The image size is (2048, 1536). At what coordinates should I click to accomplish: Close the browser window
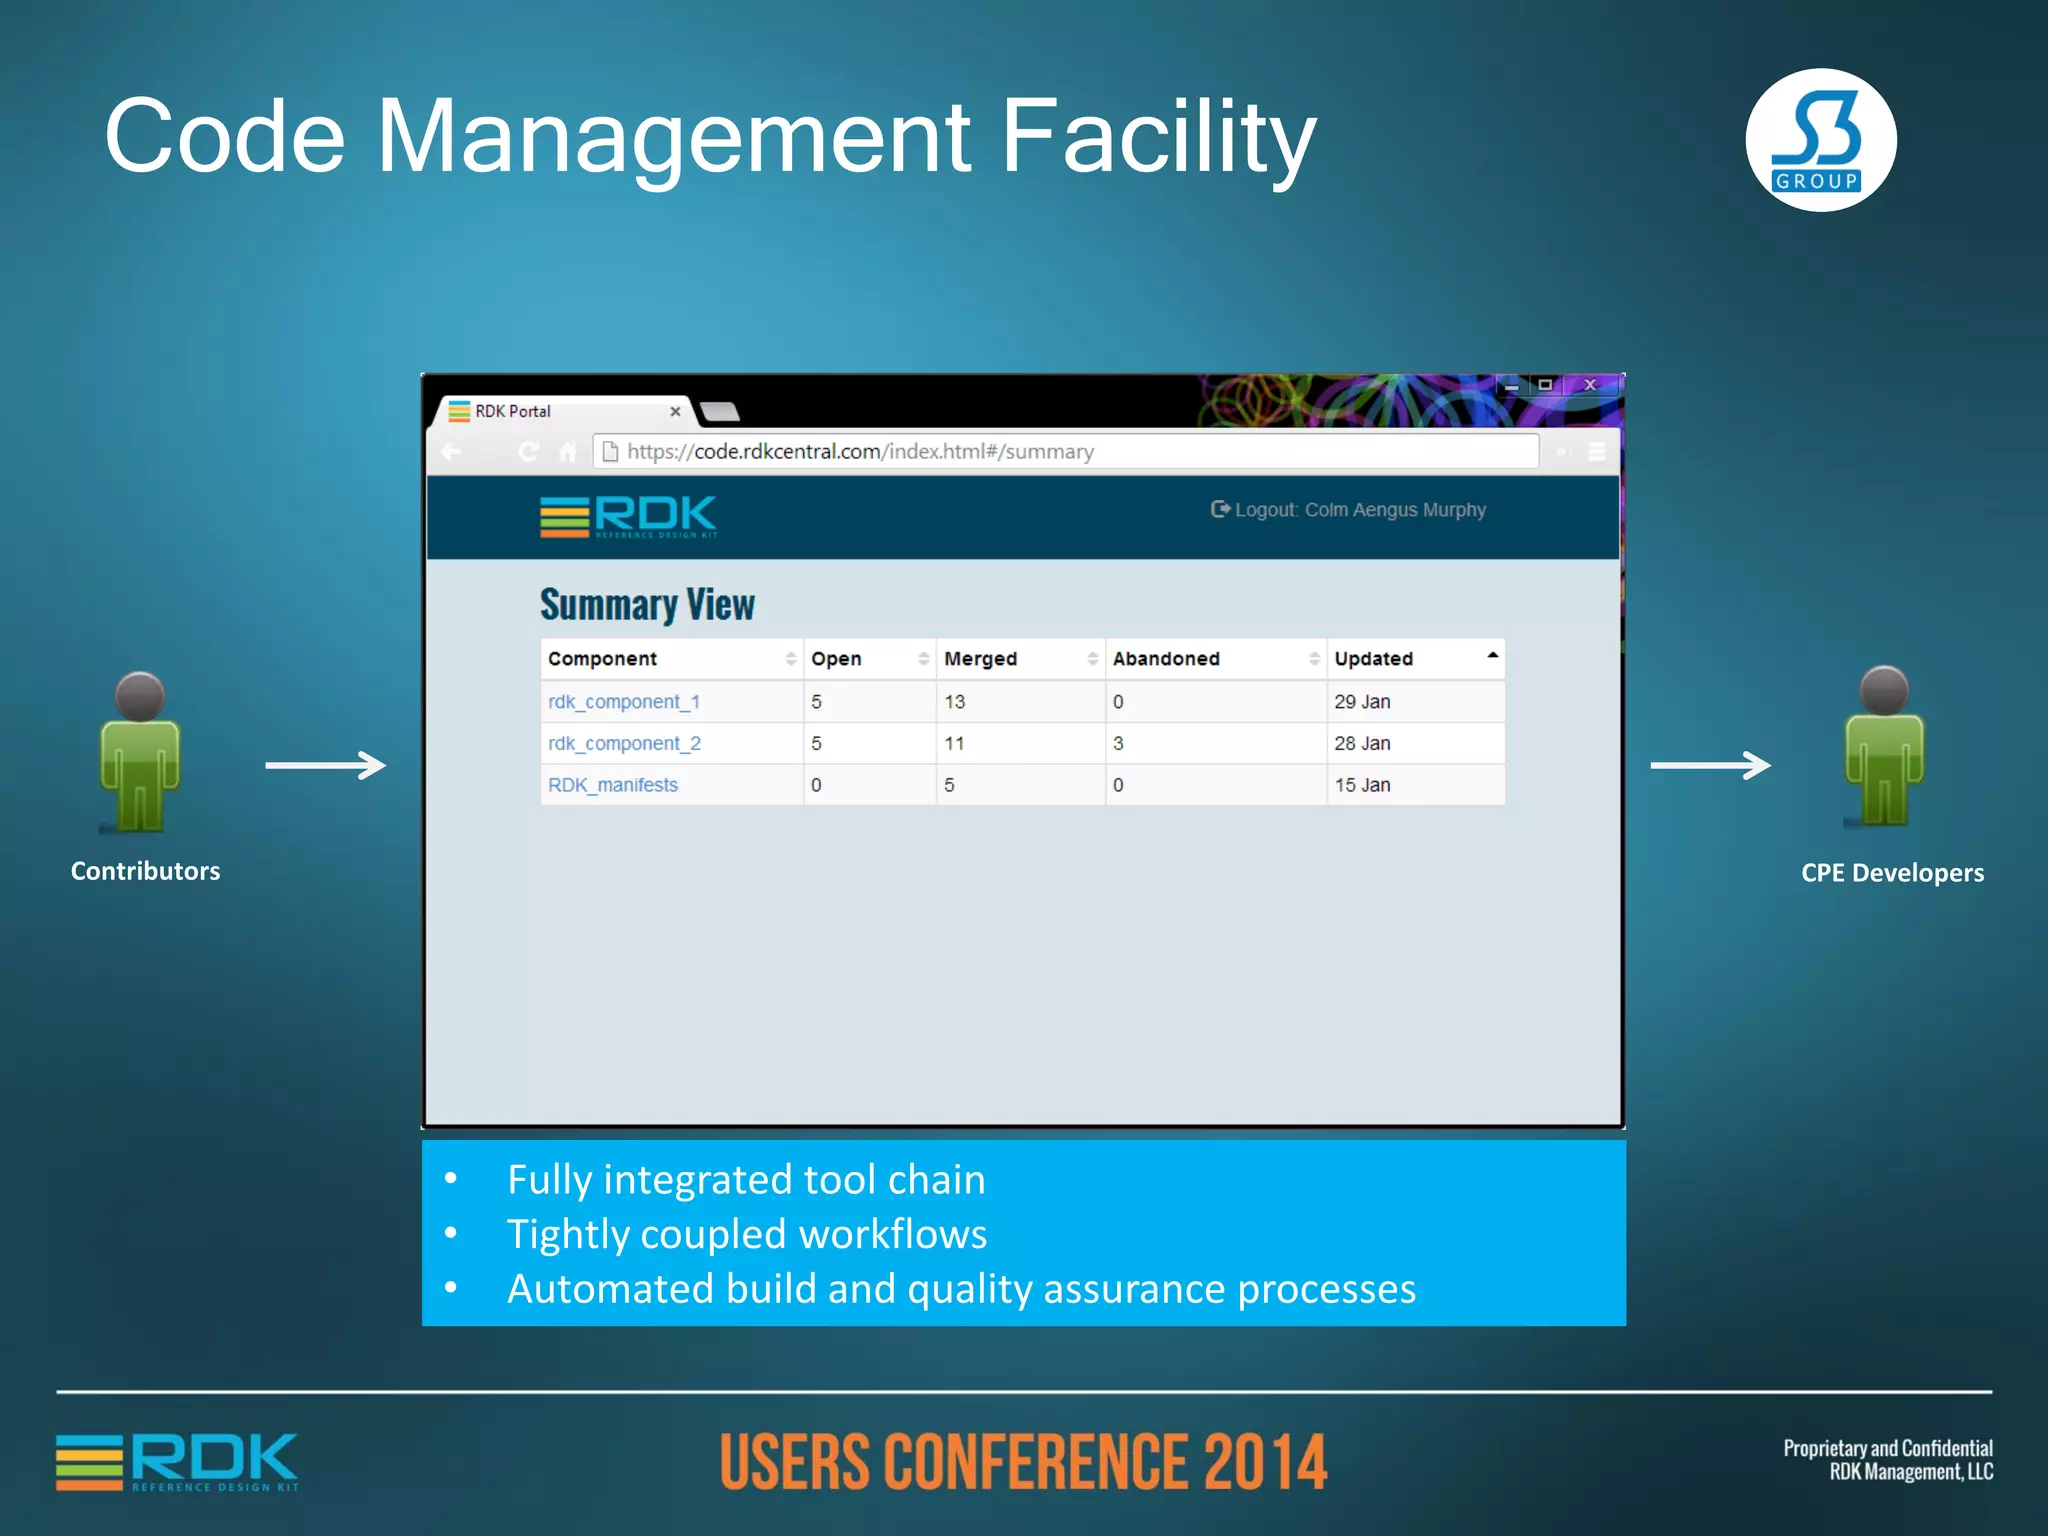point(1591,385)
